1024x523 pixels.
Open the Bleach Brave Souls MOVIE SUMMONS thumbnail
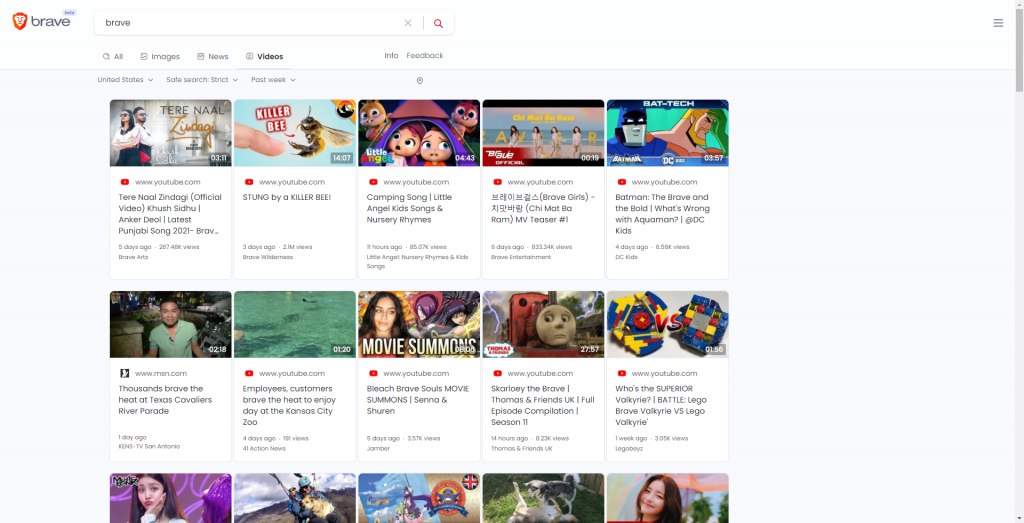pyautogui.click(x=419, y=324)
